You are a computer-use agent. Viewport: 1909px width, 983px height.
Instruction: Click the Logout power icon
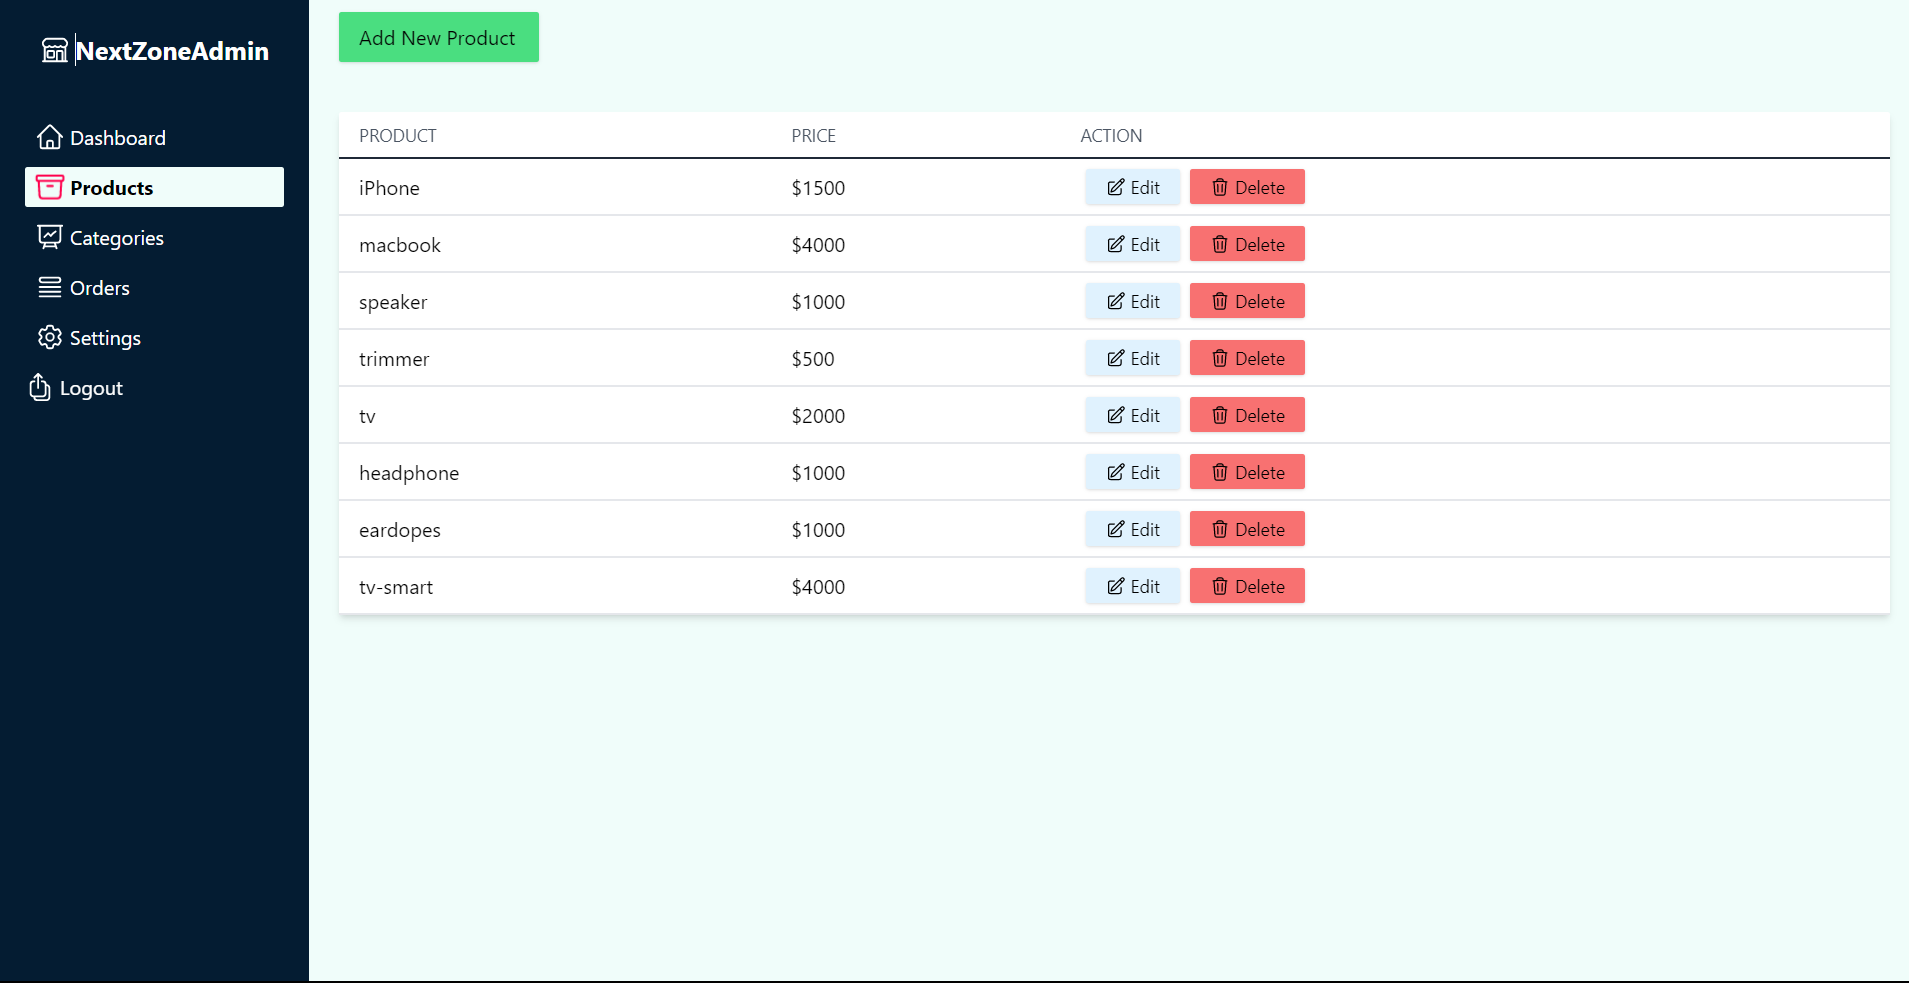(39, 388)
